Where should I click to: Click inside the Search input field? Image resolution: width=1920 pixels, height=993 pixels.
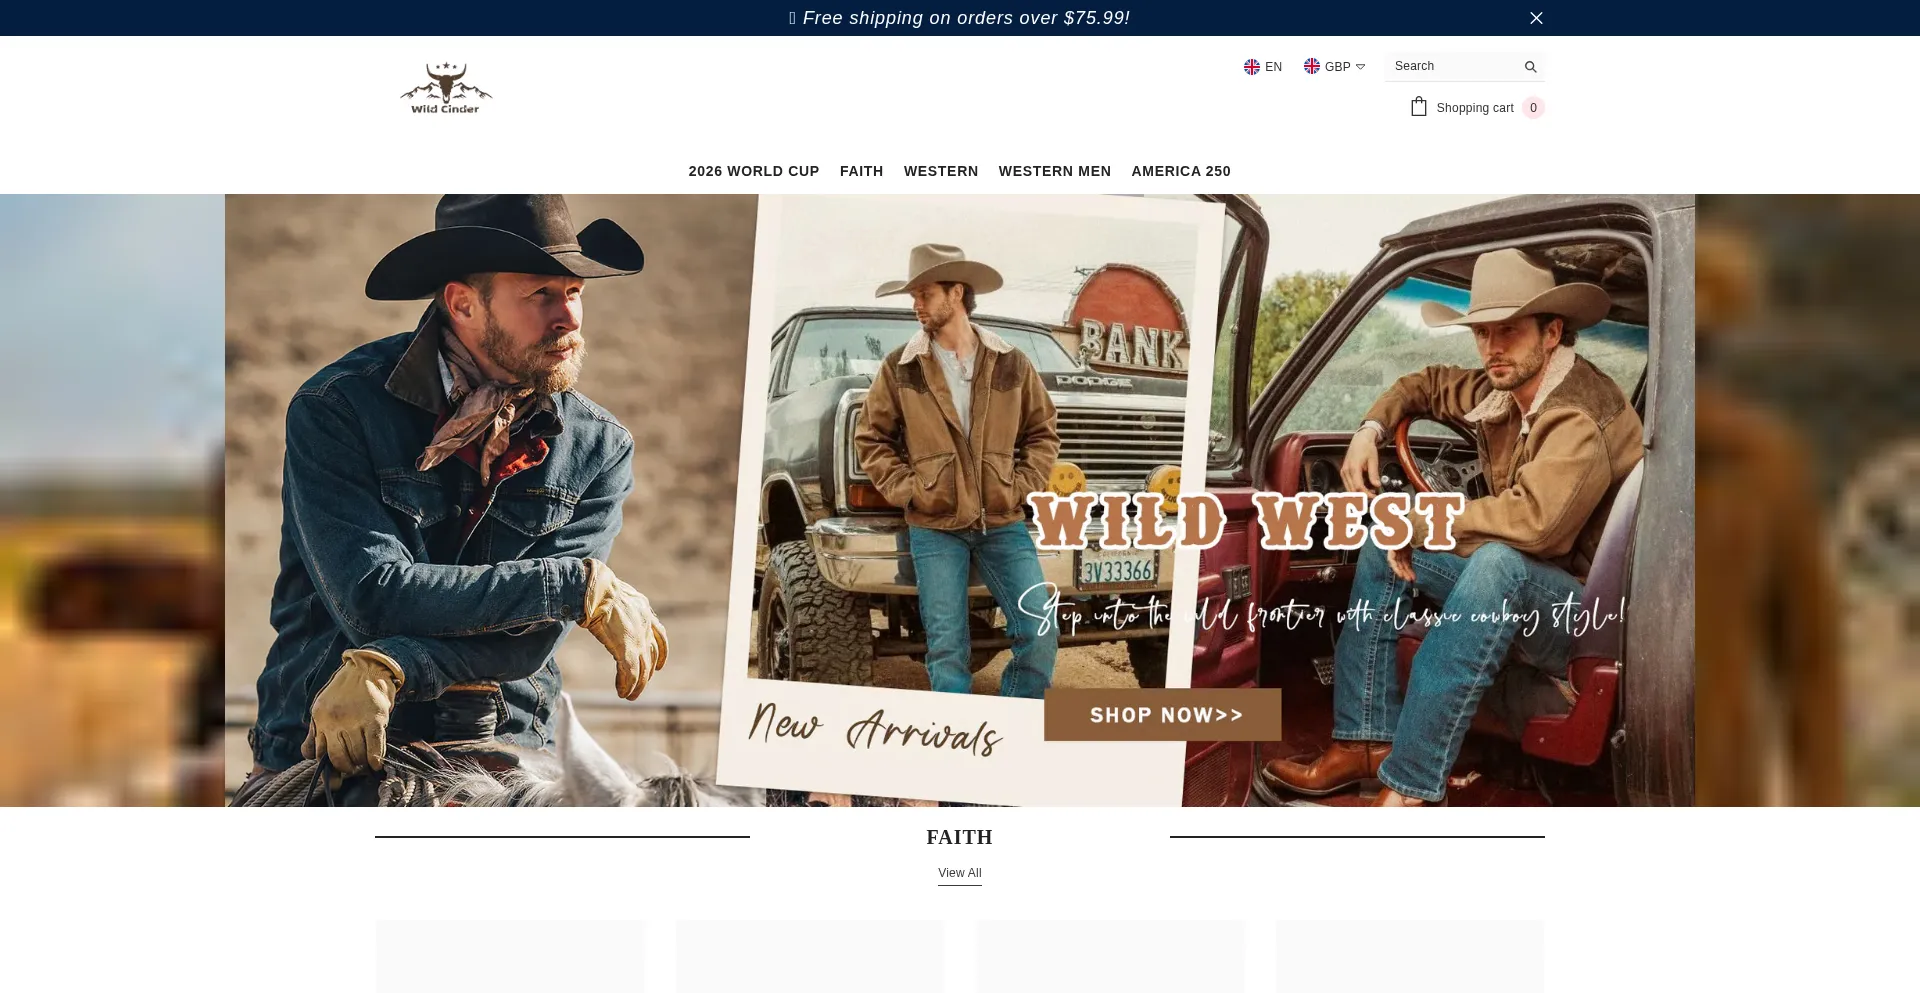point(1450,66)
